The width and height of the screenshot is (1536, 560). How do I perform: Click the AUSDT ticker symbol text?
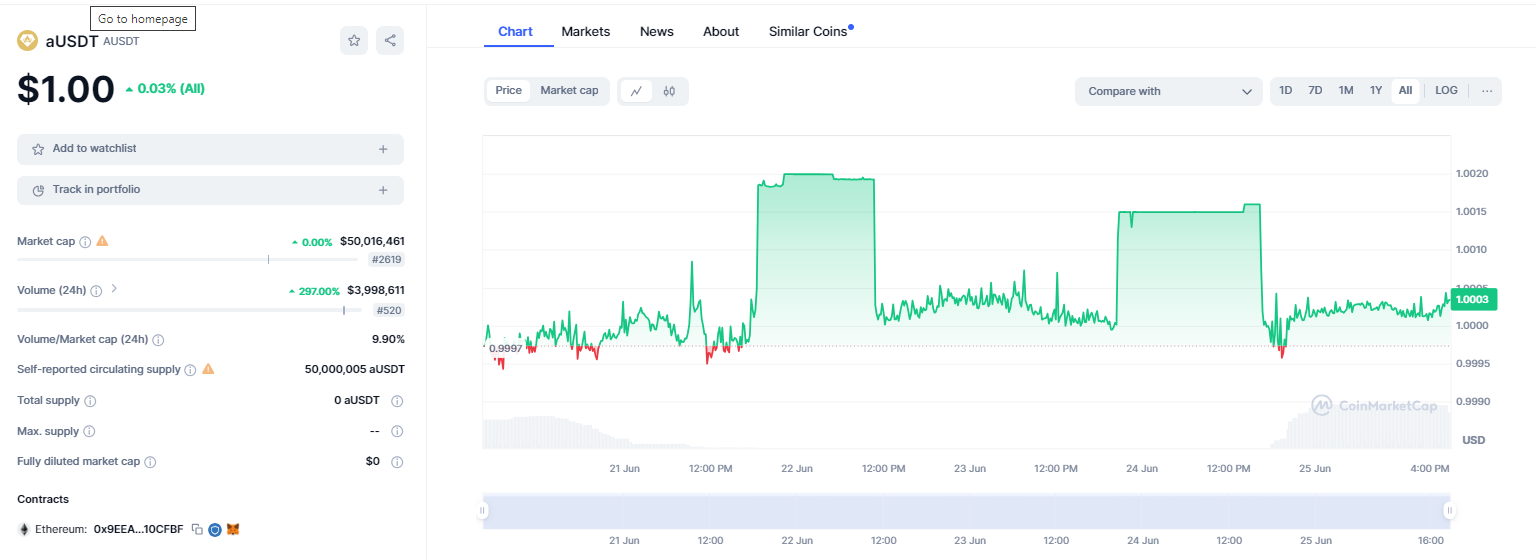click(122, 42)
